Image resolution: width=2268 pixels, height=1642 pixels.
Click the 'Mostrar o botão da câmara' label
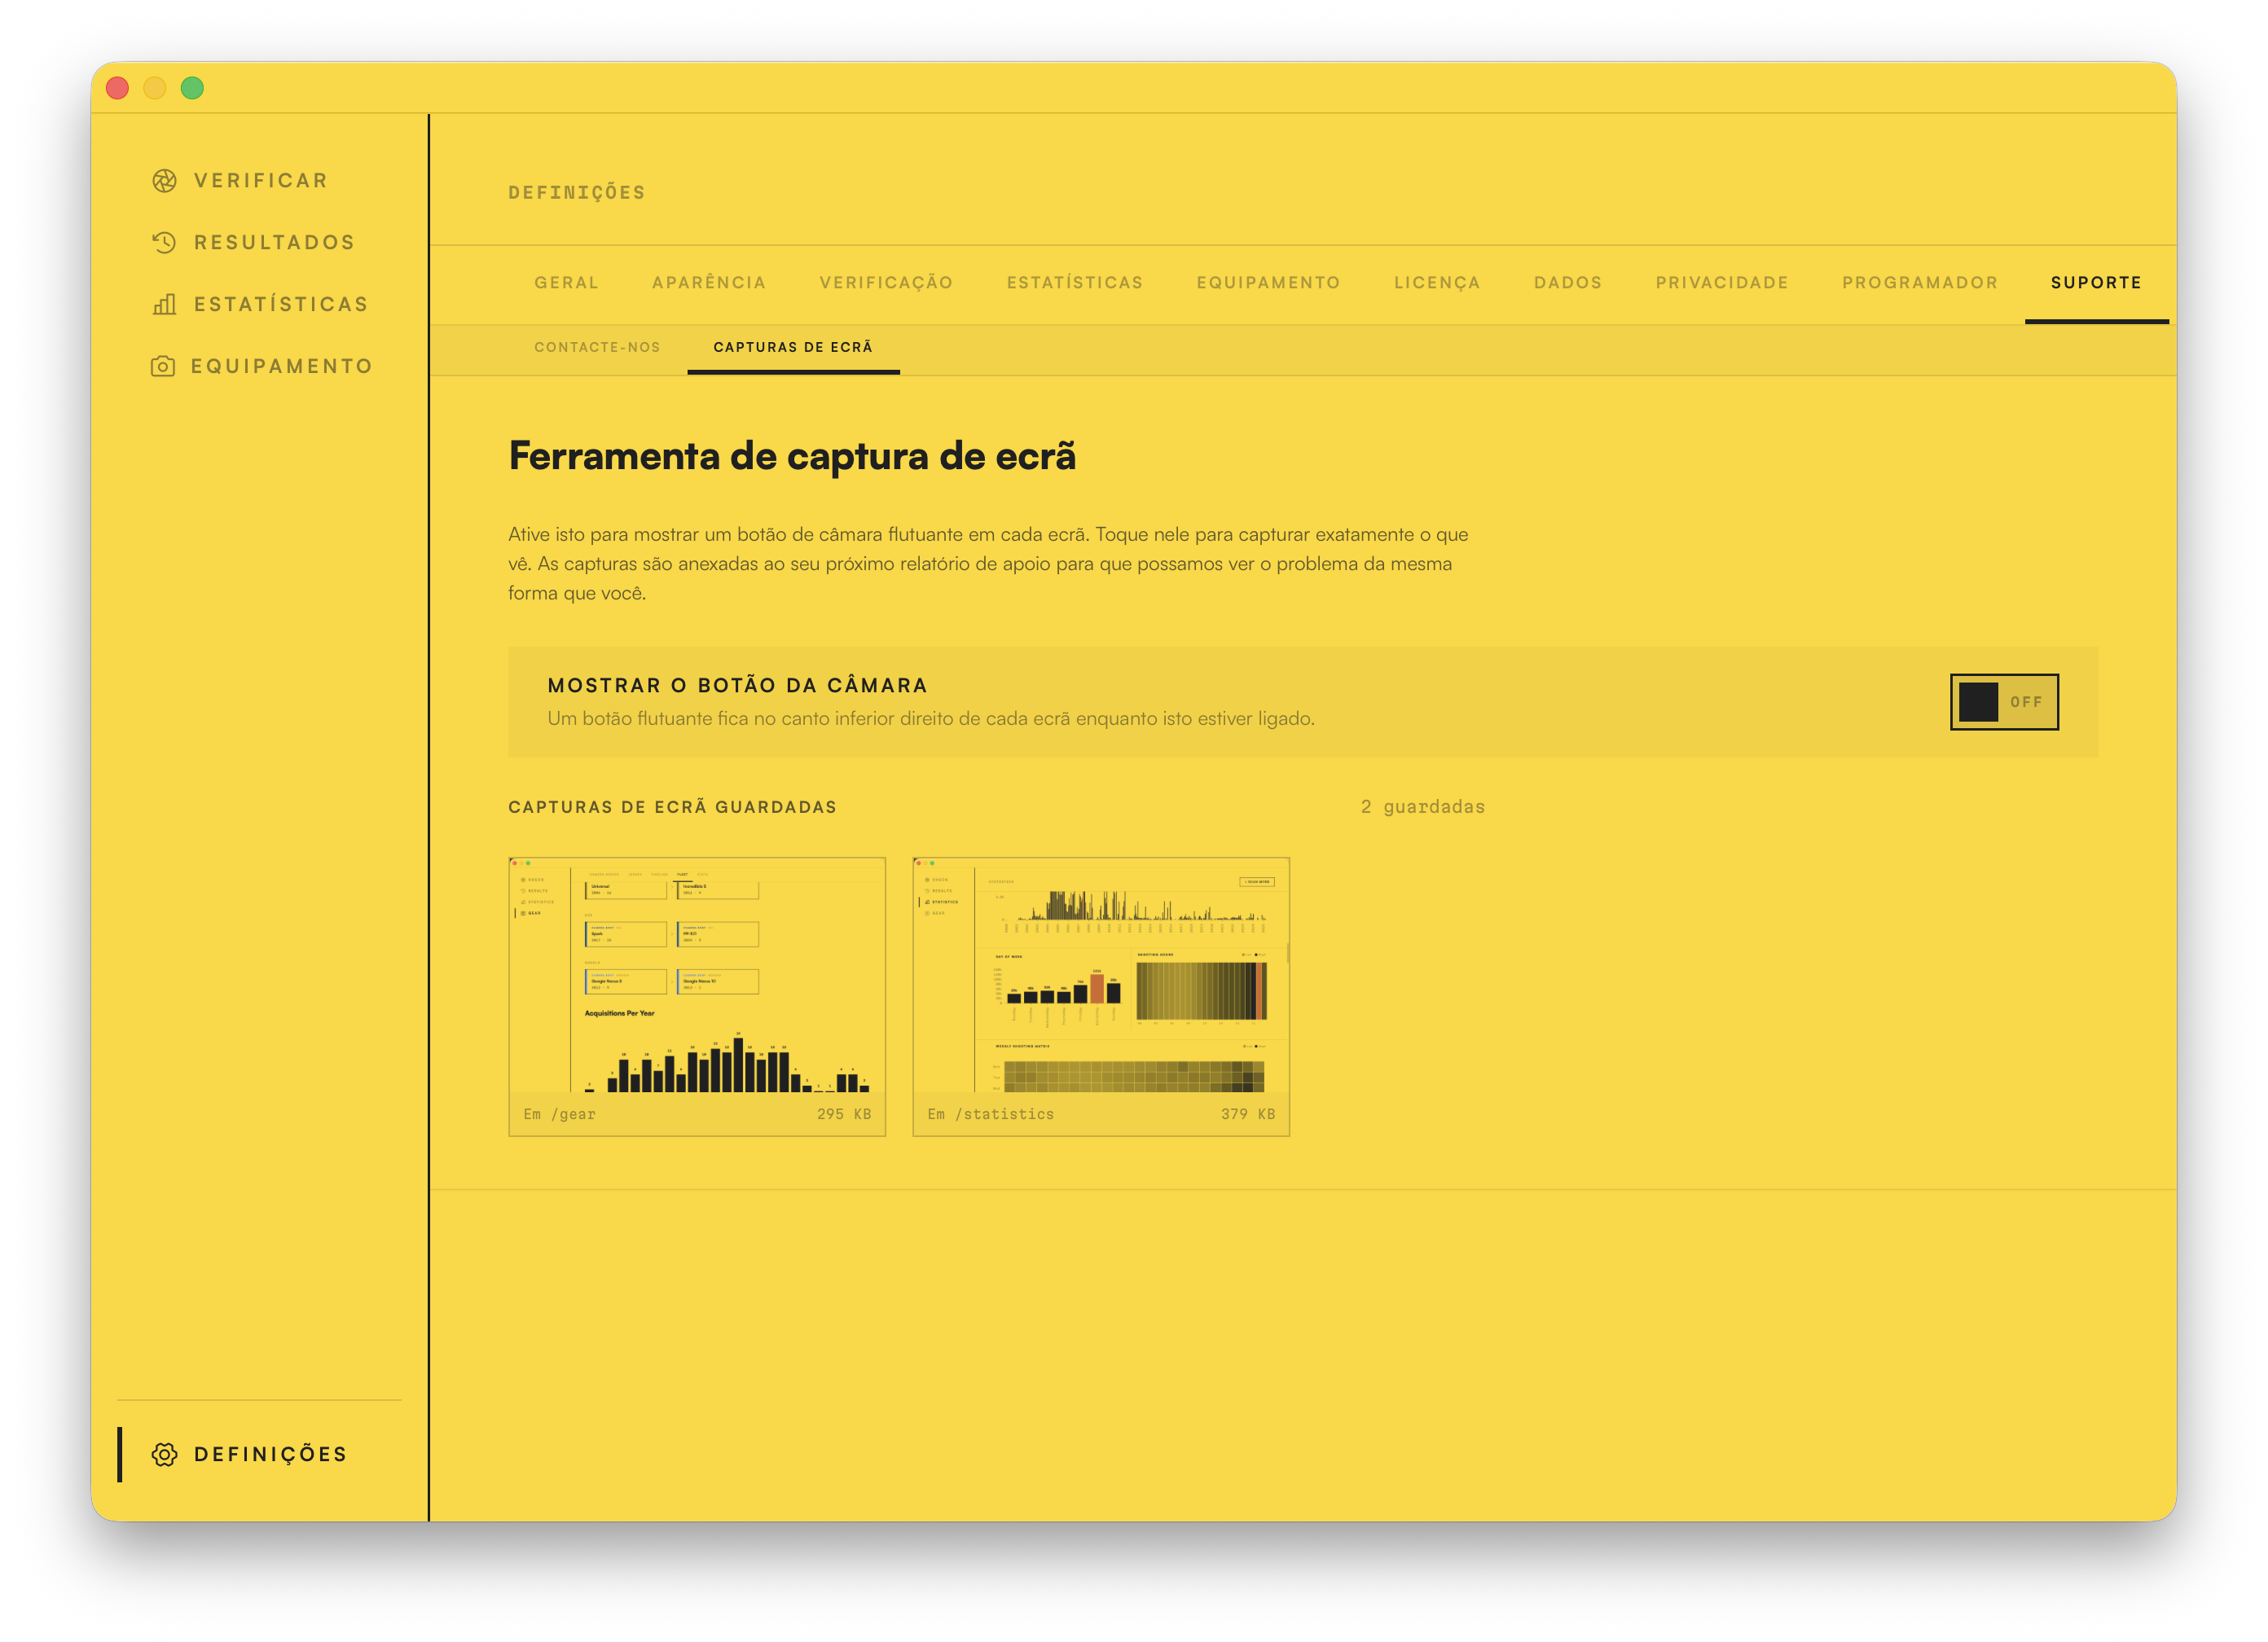737,685
